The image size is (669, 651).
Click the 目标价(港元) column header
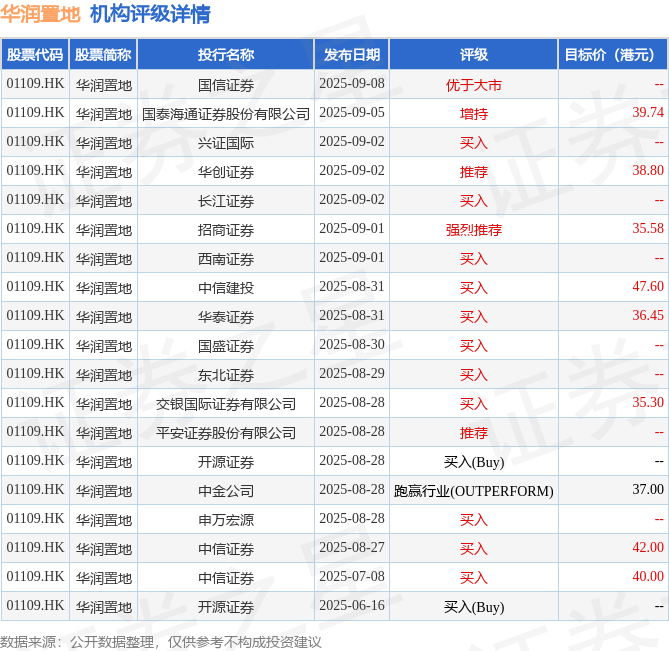(x=613, y=55)
